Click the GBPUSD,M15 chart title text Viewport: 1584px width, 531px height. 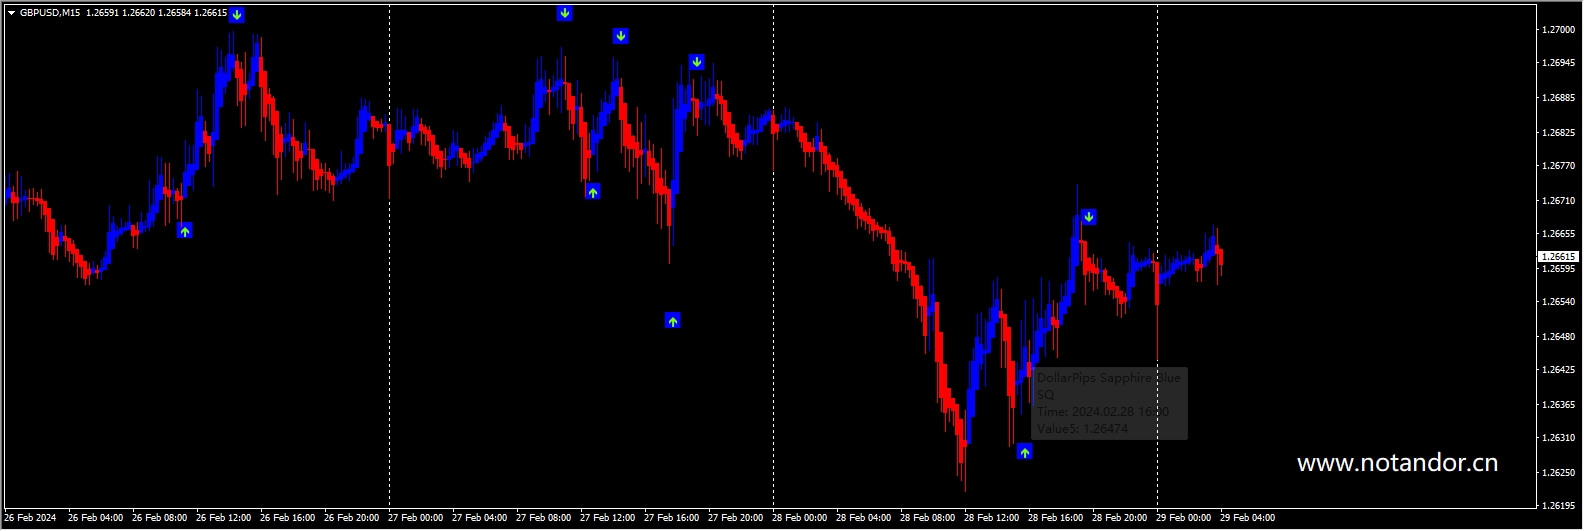pos(50,13)
